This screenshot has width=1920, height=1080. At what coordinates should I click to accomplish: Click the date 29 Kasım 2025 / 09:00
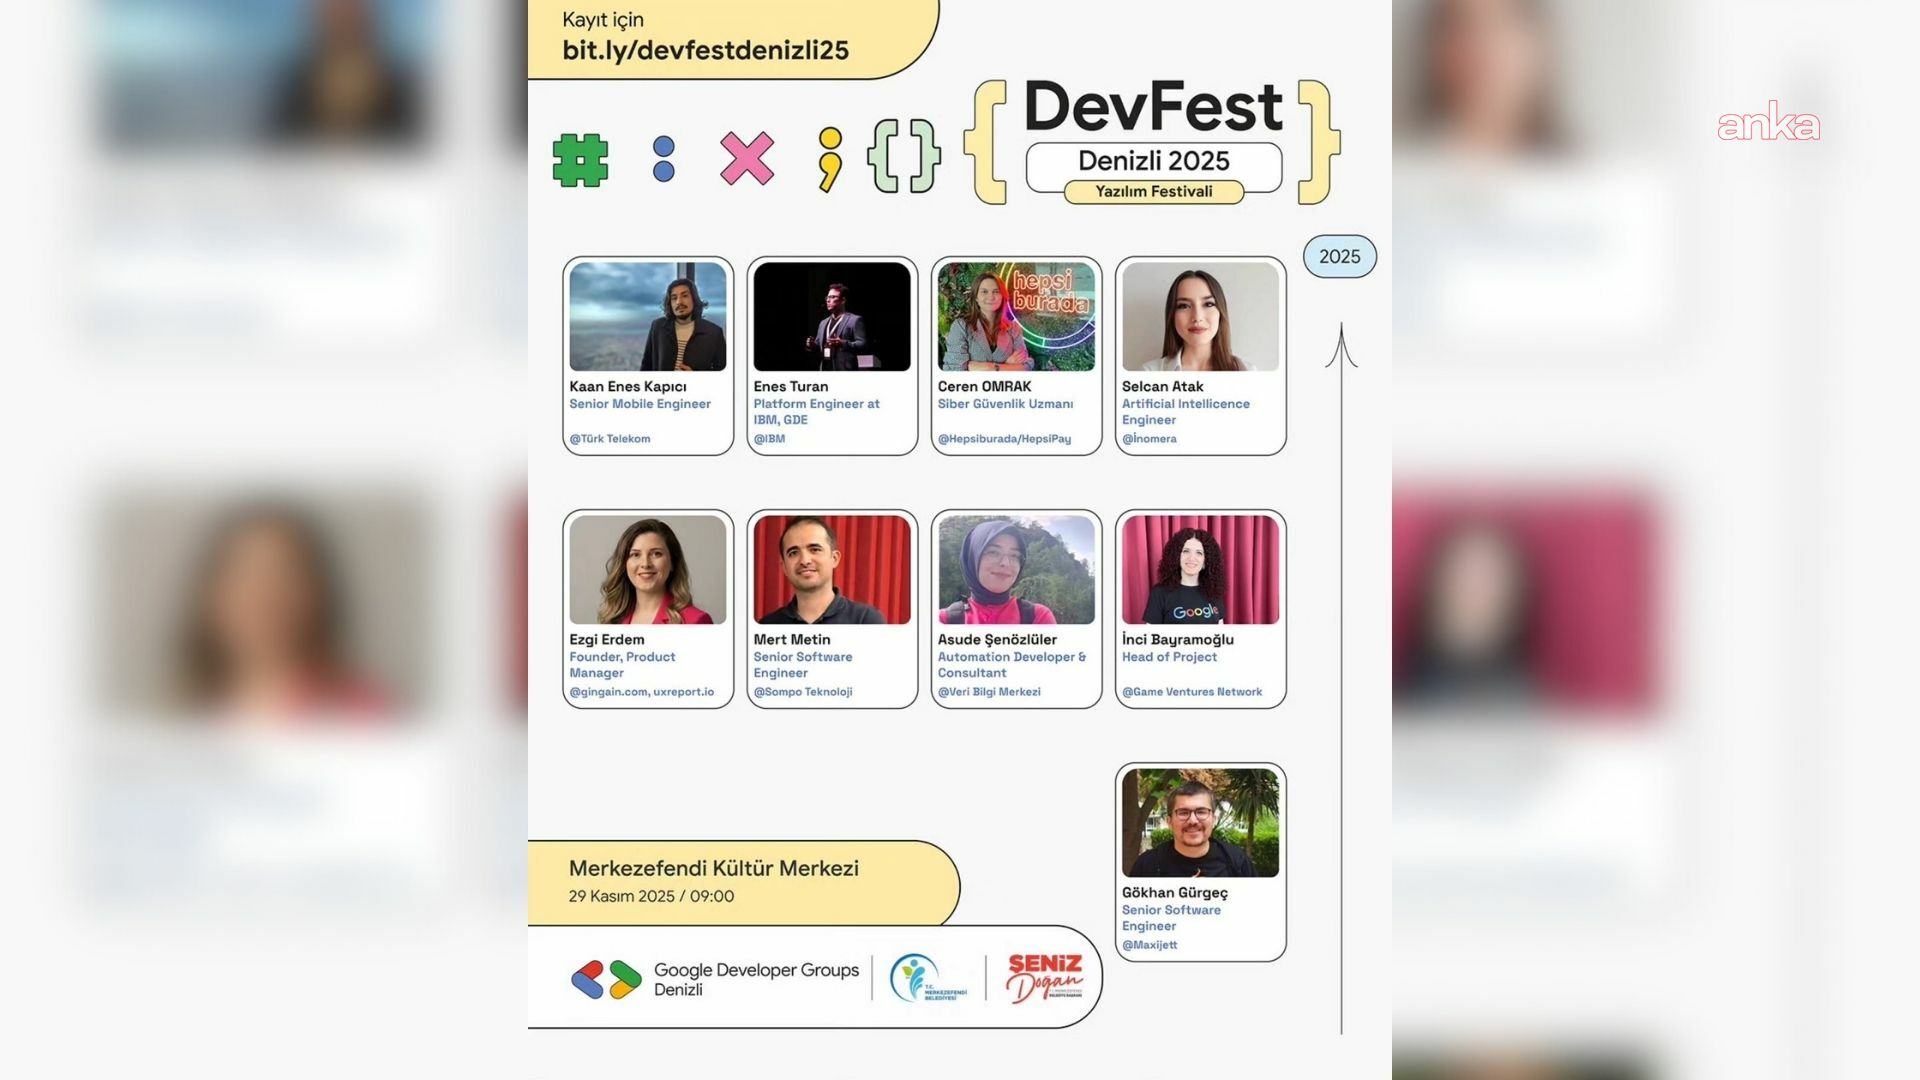click(x=651, y=897)
